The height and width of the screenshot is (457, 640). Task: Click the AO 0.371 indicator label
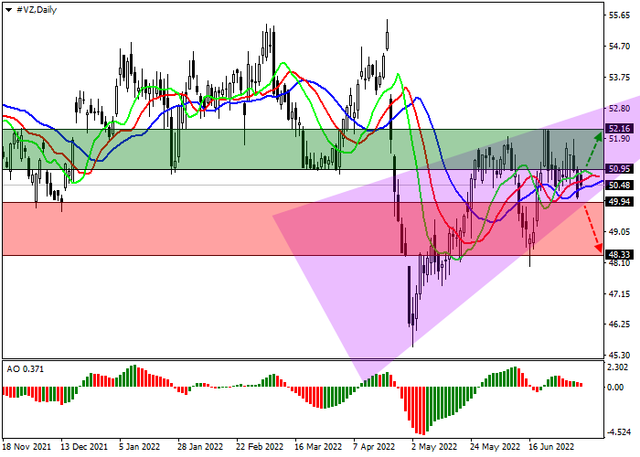pyautogui.click(x=25, y=369)
